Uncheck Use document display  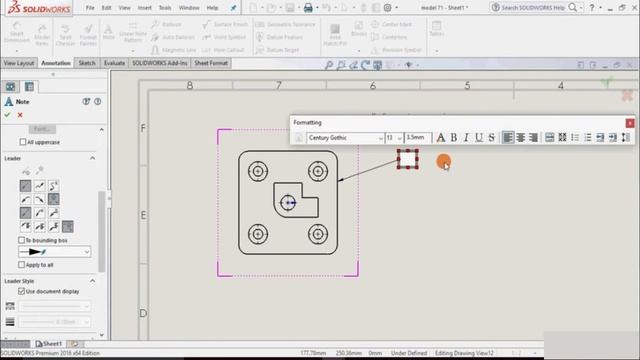(x=22, y=291)
